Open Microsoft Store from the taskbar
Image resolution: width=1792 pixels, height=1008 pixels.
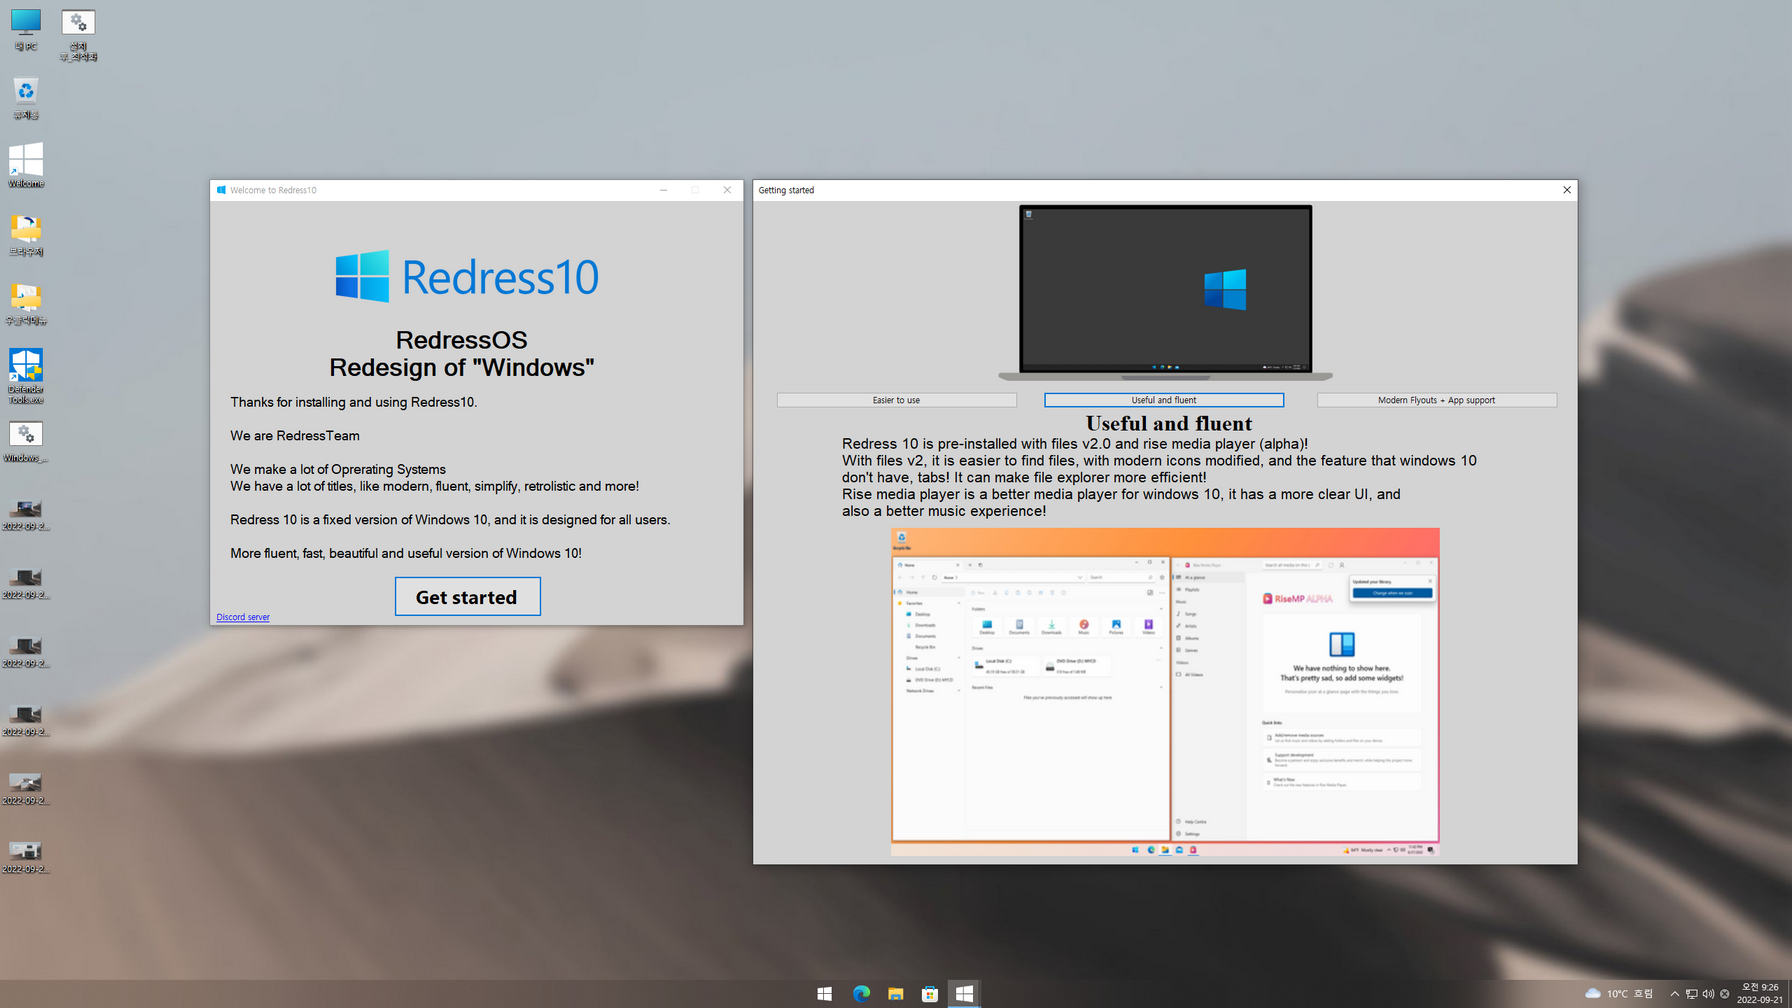[x=930, y=993]
